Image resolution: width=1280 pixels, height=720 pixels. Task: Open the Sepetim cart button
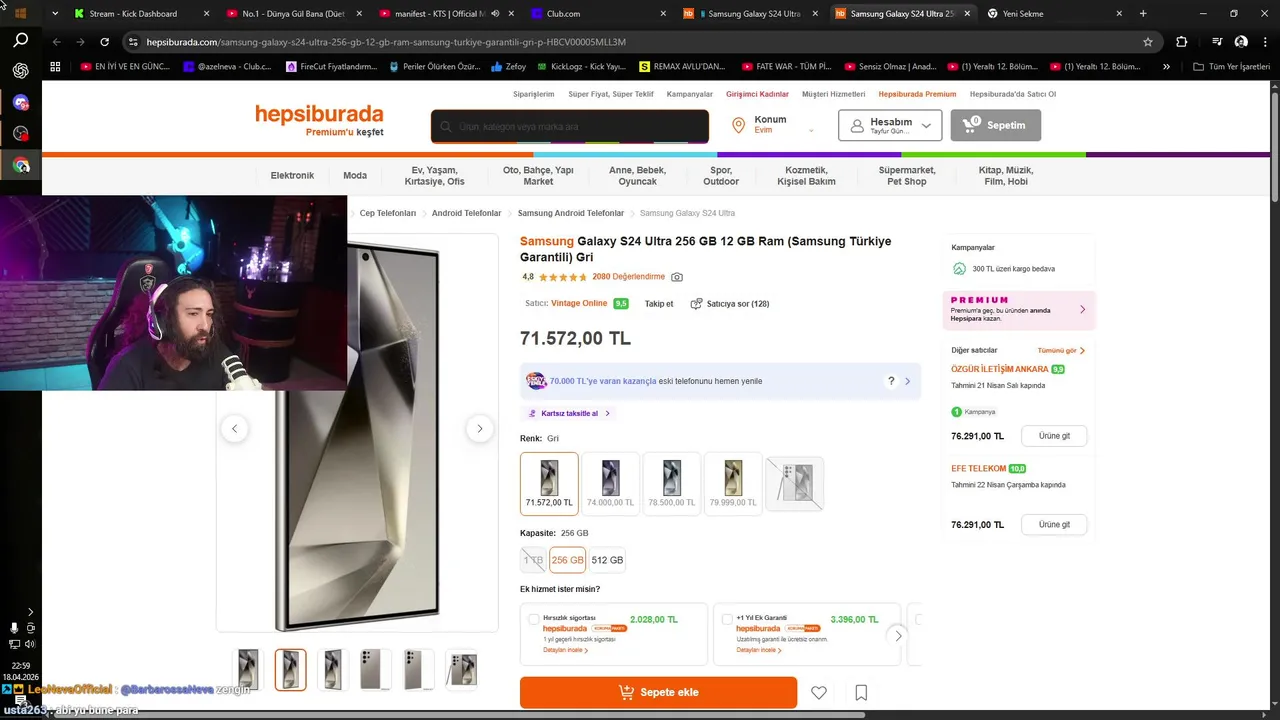click(x=995, y=125)
